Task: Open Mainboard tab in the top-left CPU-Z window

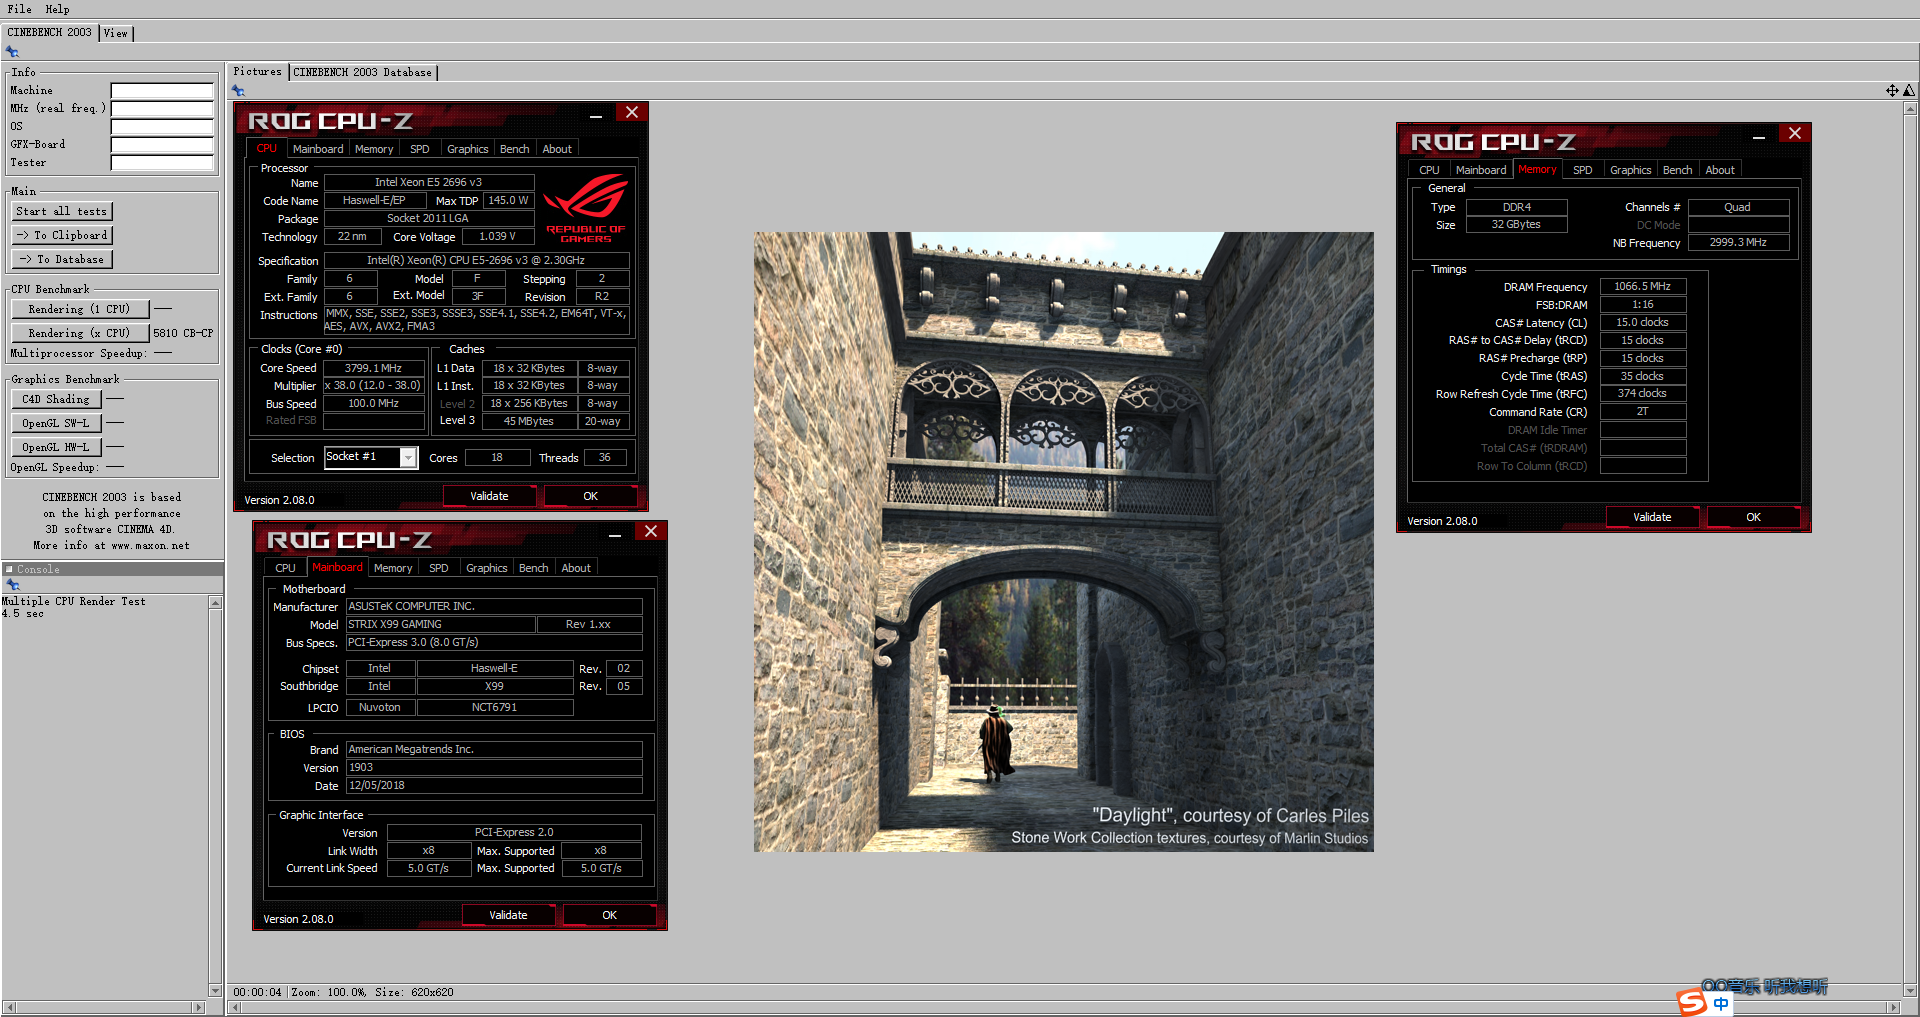Action: [x=318, y=149]
